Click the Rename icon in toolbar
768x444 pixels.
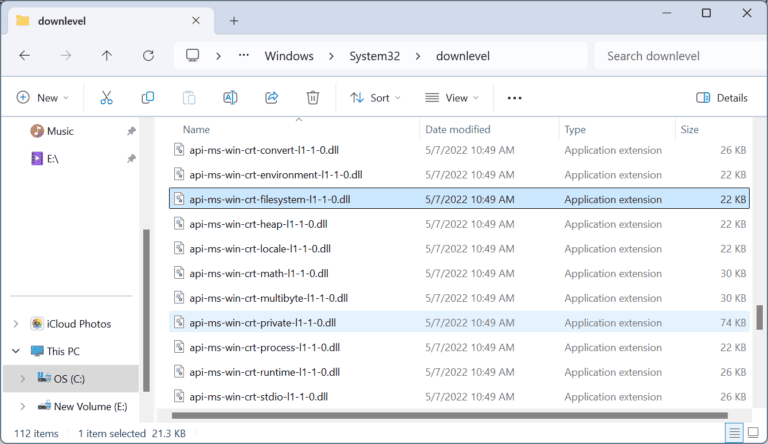230,98
